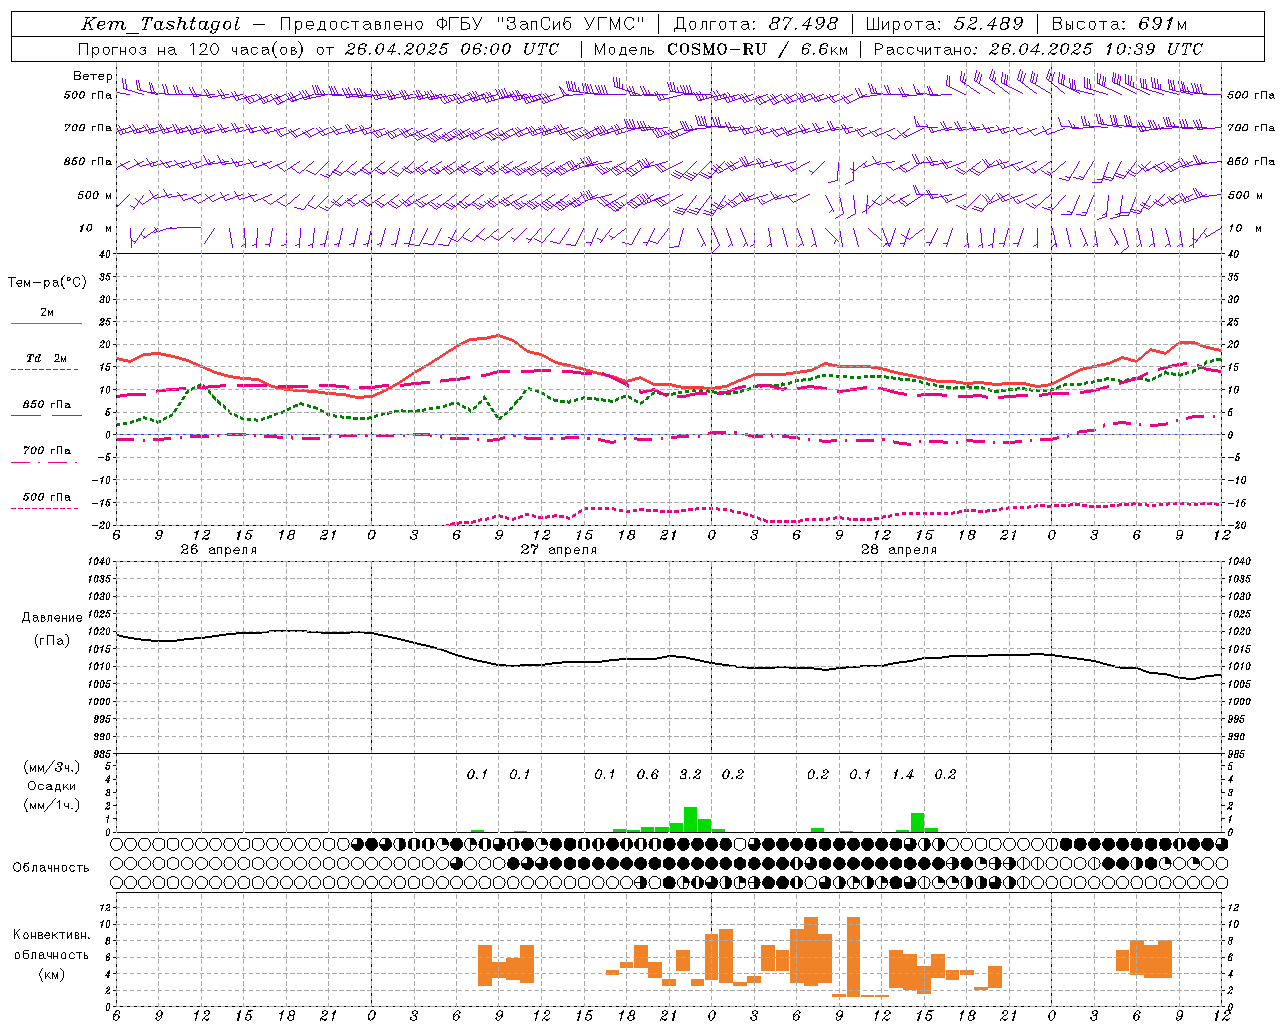Click the "Рассчитано: 26.04.2025 10:39 UTC" text
Screen dimensions: 1280x1024
tap(1038, 49)
